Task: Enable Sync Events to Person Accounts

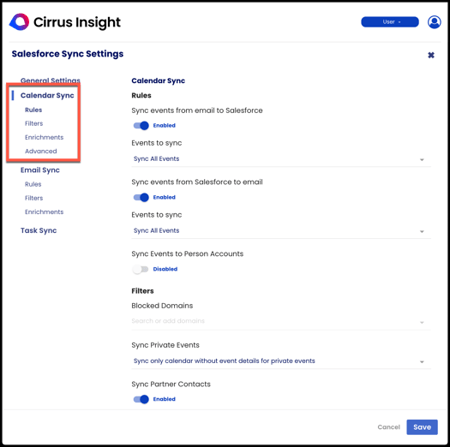Action: point(140,269)
